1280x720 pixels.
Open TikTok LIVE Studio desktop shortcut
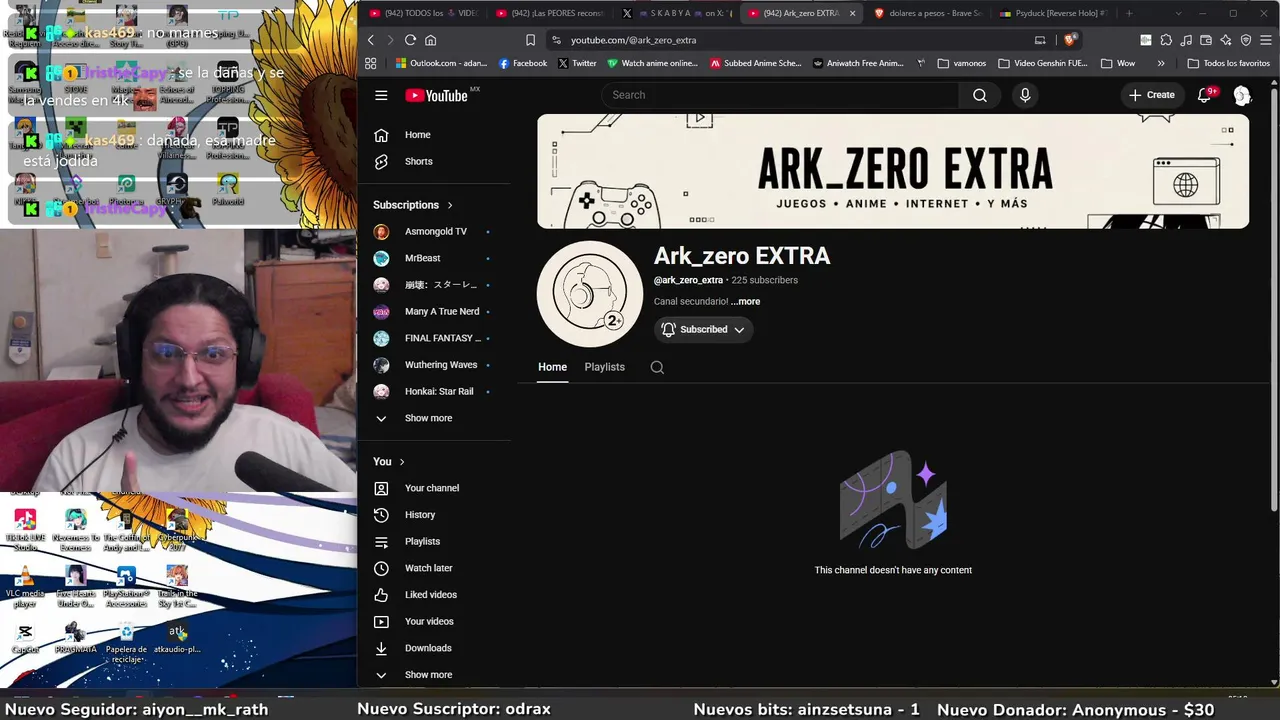click(x=25, y=530)
